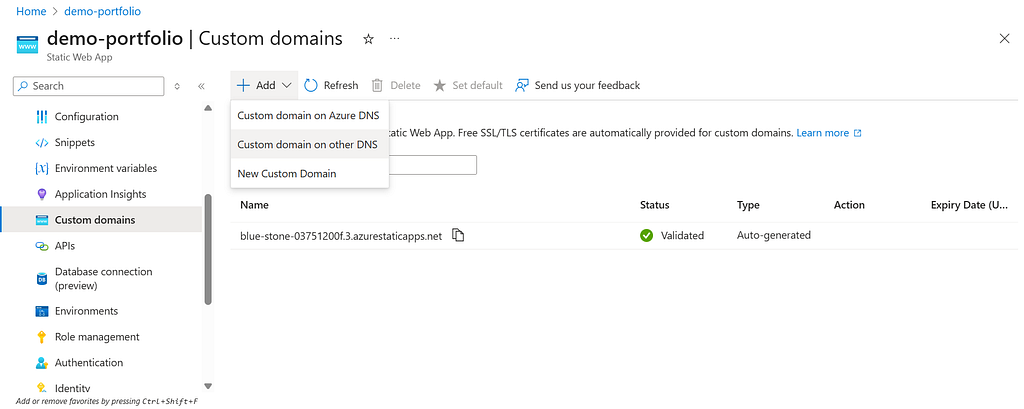This screenshot has width=1024, height=409.
Task: Click Set default toolbar button
Action: coord(468,85)
